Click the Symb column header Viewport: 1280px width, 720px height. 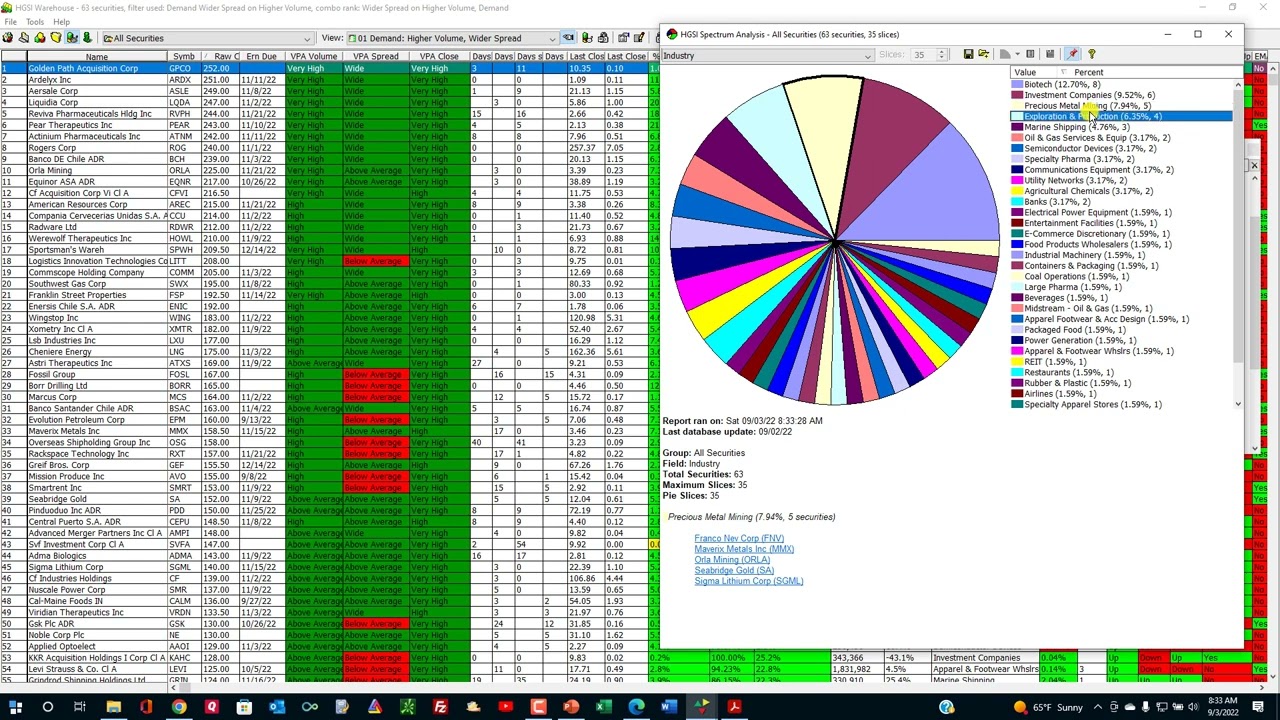pos(184,56)
